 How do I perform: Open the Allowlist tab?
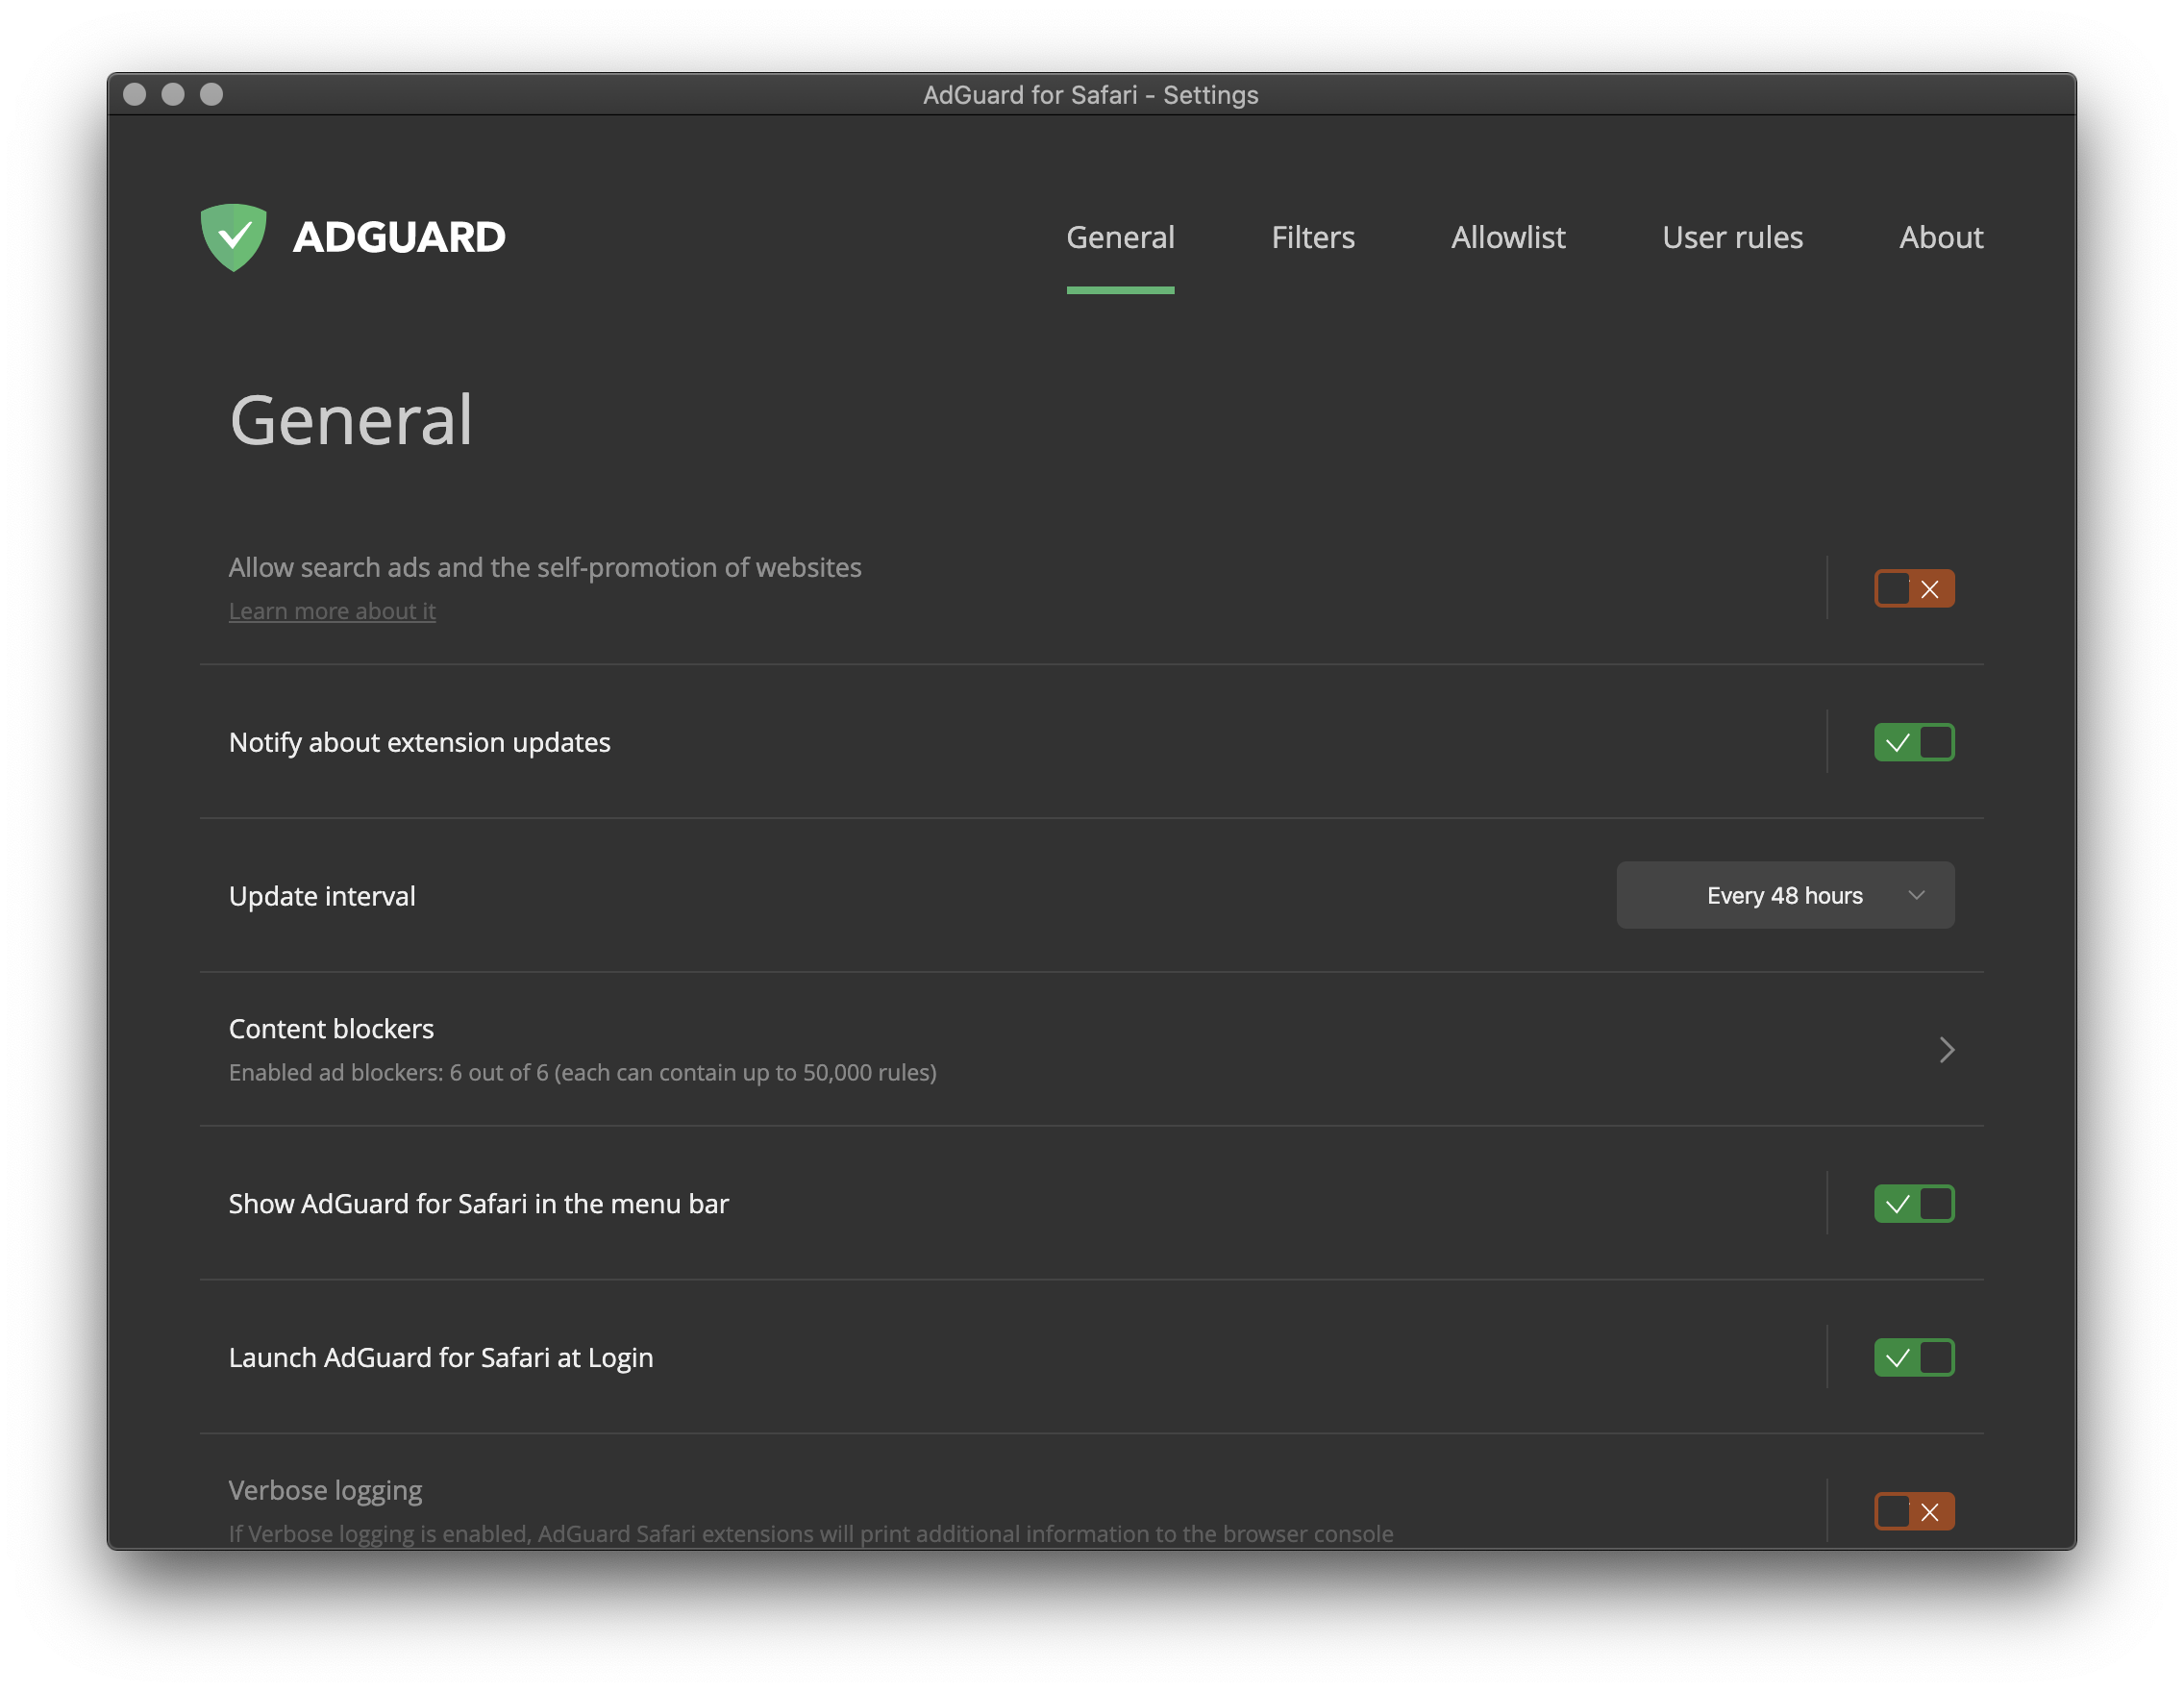click(1508, 237)
